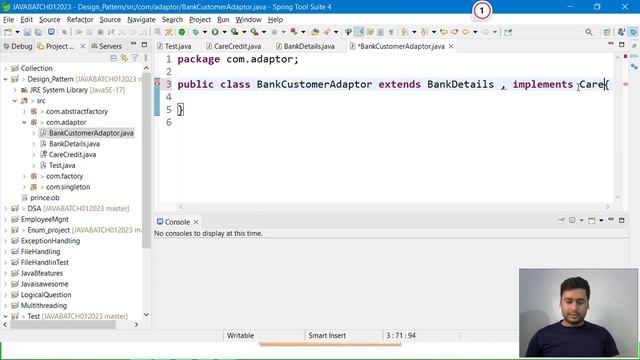The height and width of the screenshot is (360, 640).
Task: Click the Next Annotation icon
Action: coord(404,32)
